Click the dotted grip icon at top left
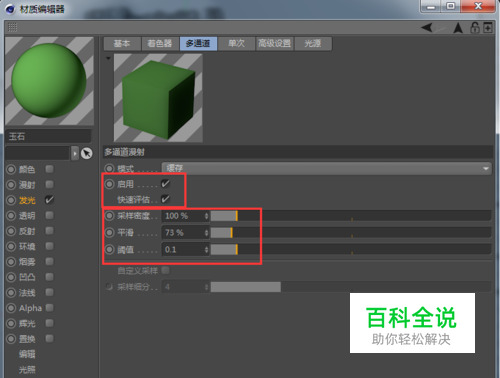Image resolution: width=500 pixels, height=378 pixels. pos(12,27)
